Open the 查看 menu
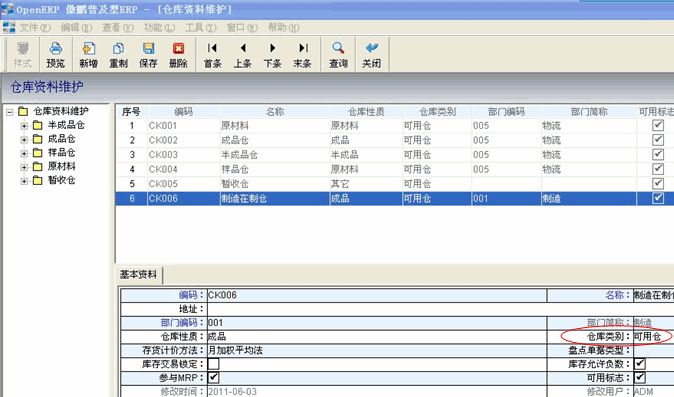Image resolution: width=674 pixels, height=397 pixels. pyautogui.click(x=117, y=28)
